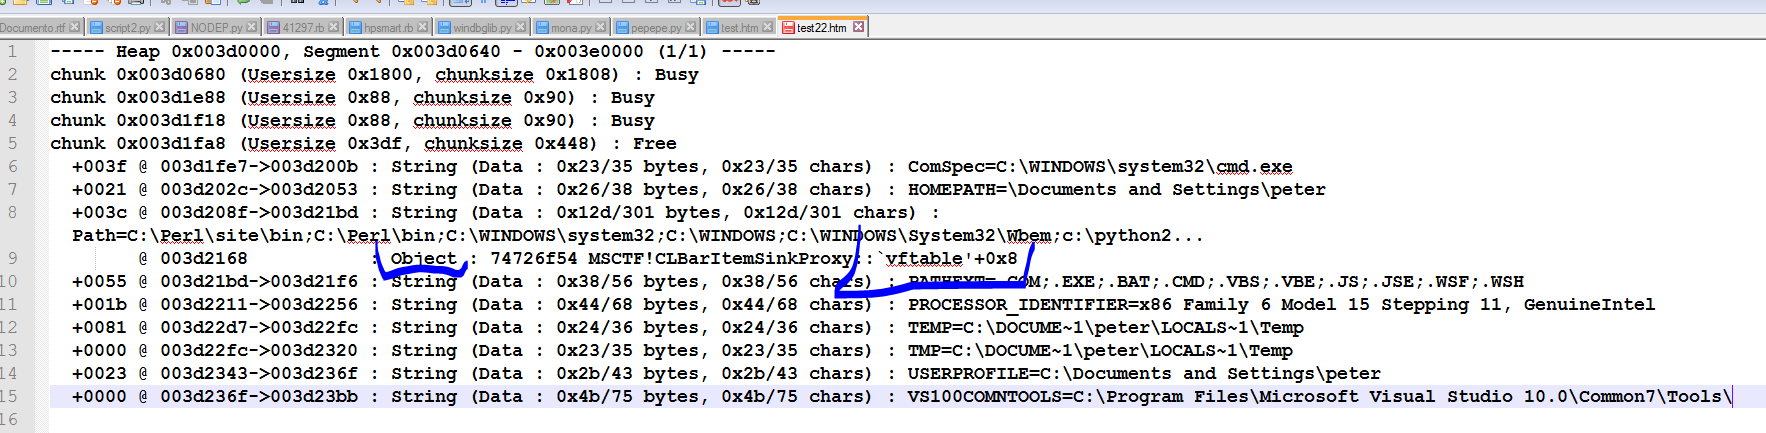
Task: Switch to the script2.py tab
Action: click(x=127, y=28)
